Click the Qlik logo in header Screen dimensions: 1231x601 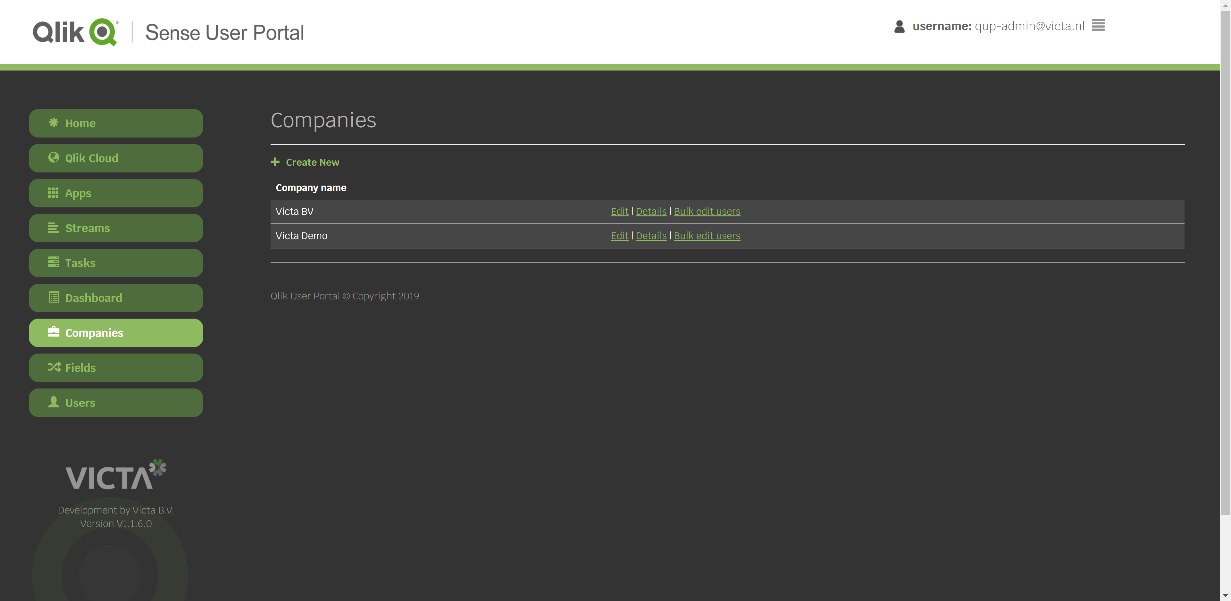click(75, 32)
